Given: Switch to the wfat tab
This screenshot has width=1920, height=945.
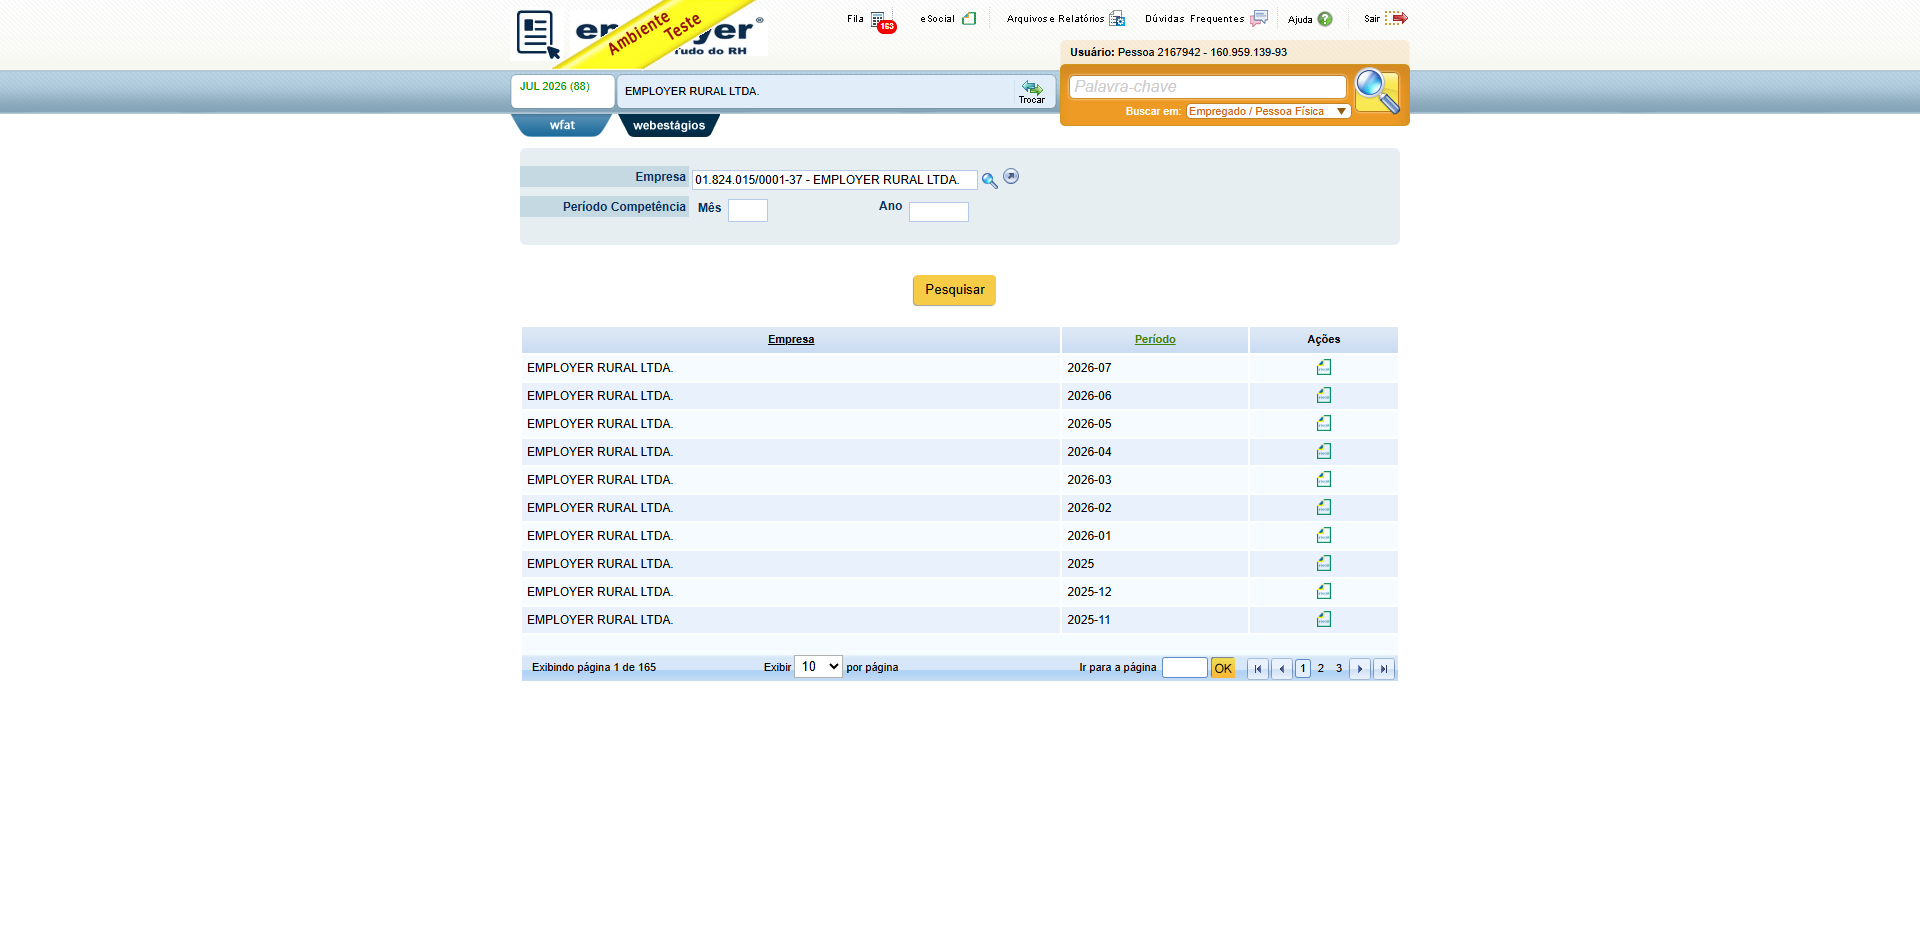Looking at the screenshot, I should 562,125.
